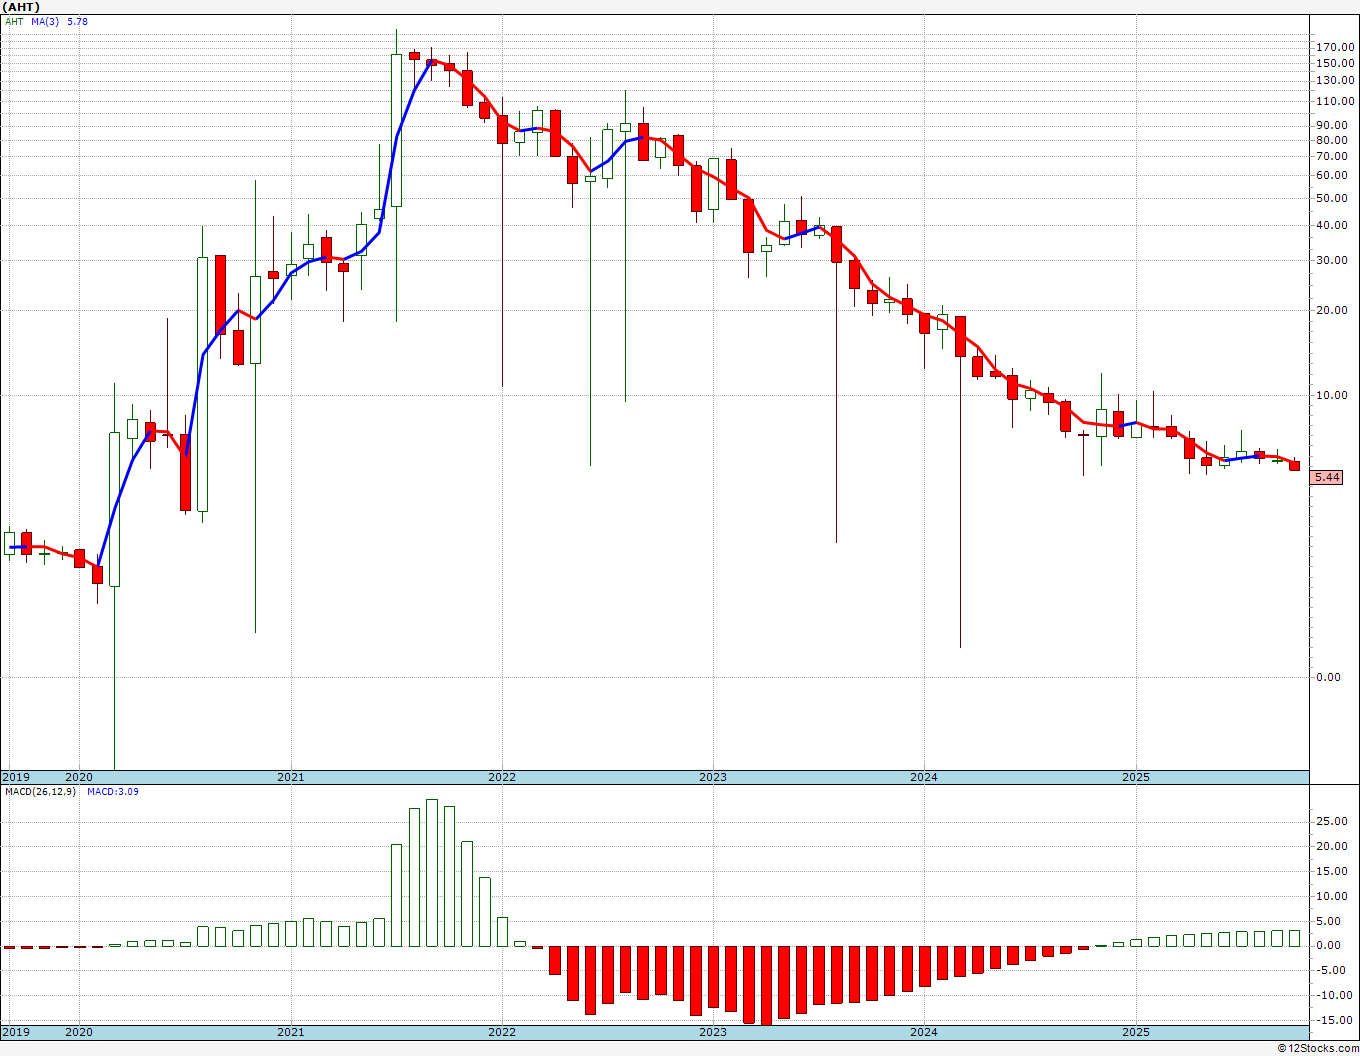Click 2019 on the MACD panel time axis
This screenshot has height=1056, width=1360.
tap(15, 1032)
